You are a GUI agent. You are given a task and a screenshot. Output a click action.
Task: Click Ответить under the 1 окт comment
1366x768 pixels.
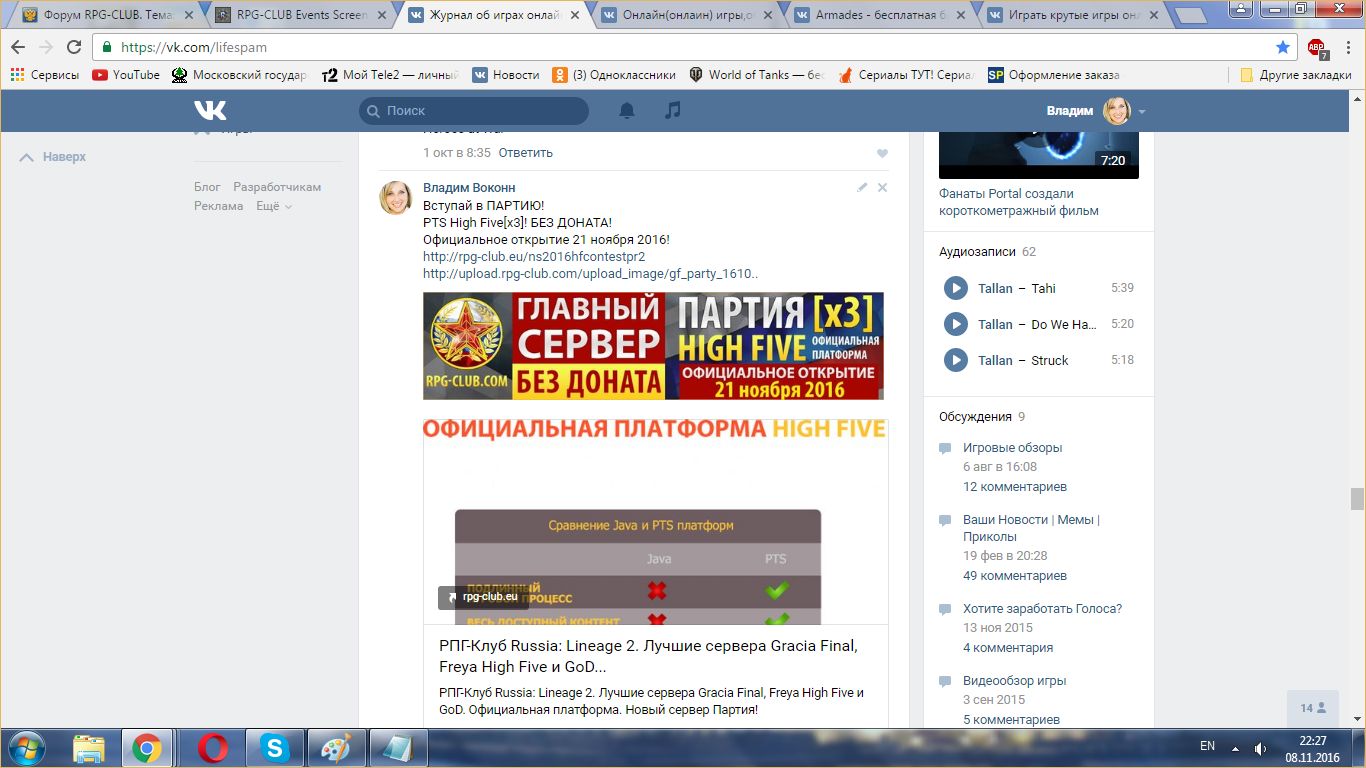point(526,153)
